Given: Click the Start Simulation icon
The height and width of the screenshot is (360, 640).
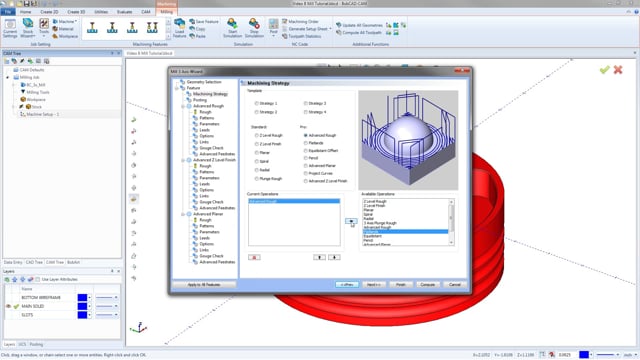Looking at the screenshot, I should [x=232, y=27].
